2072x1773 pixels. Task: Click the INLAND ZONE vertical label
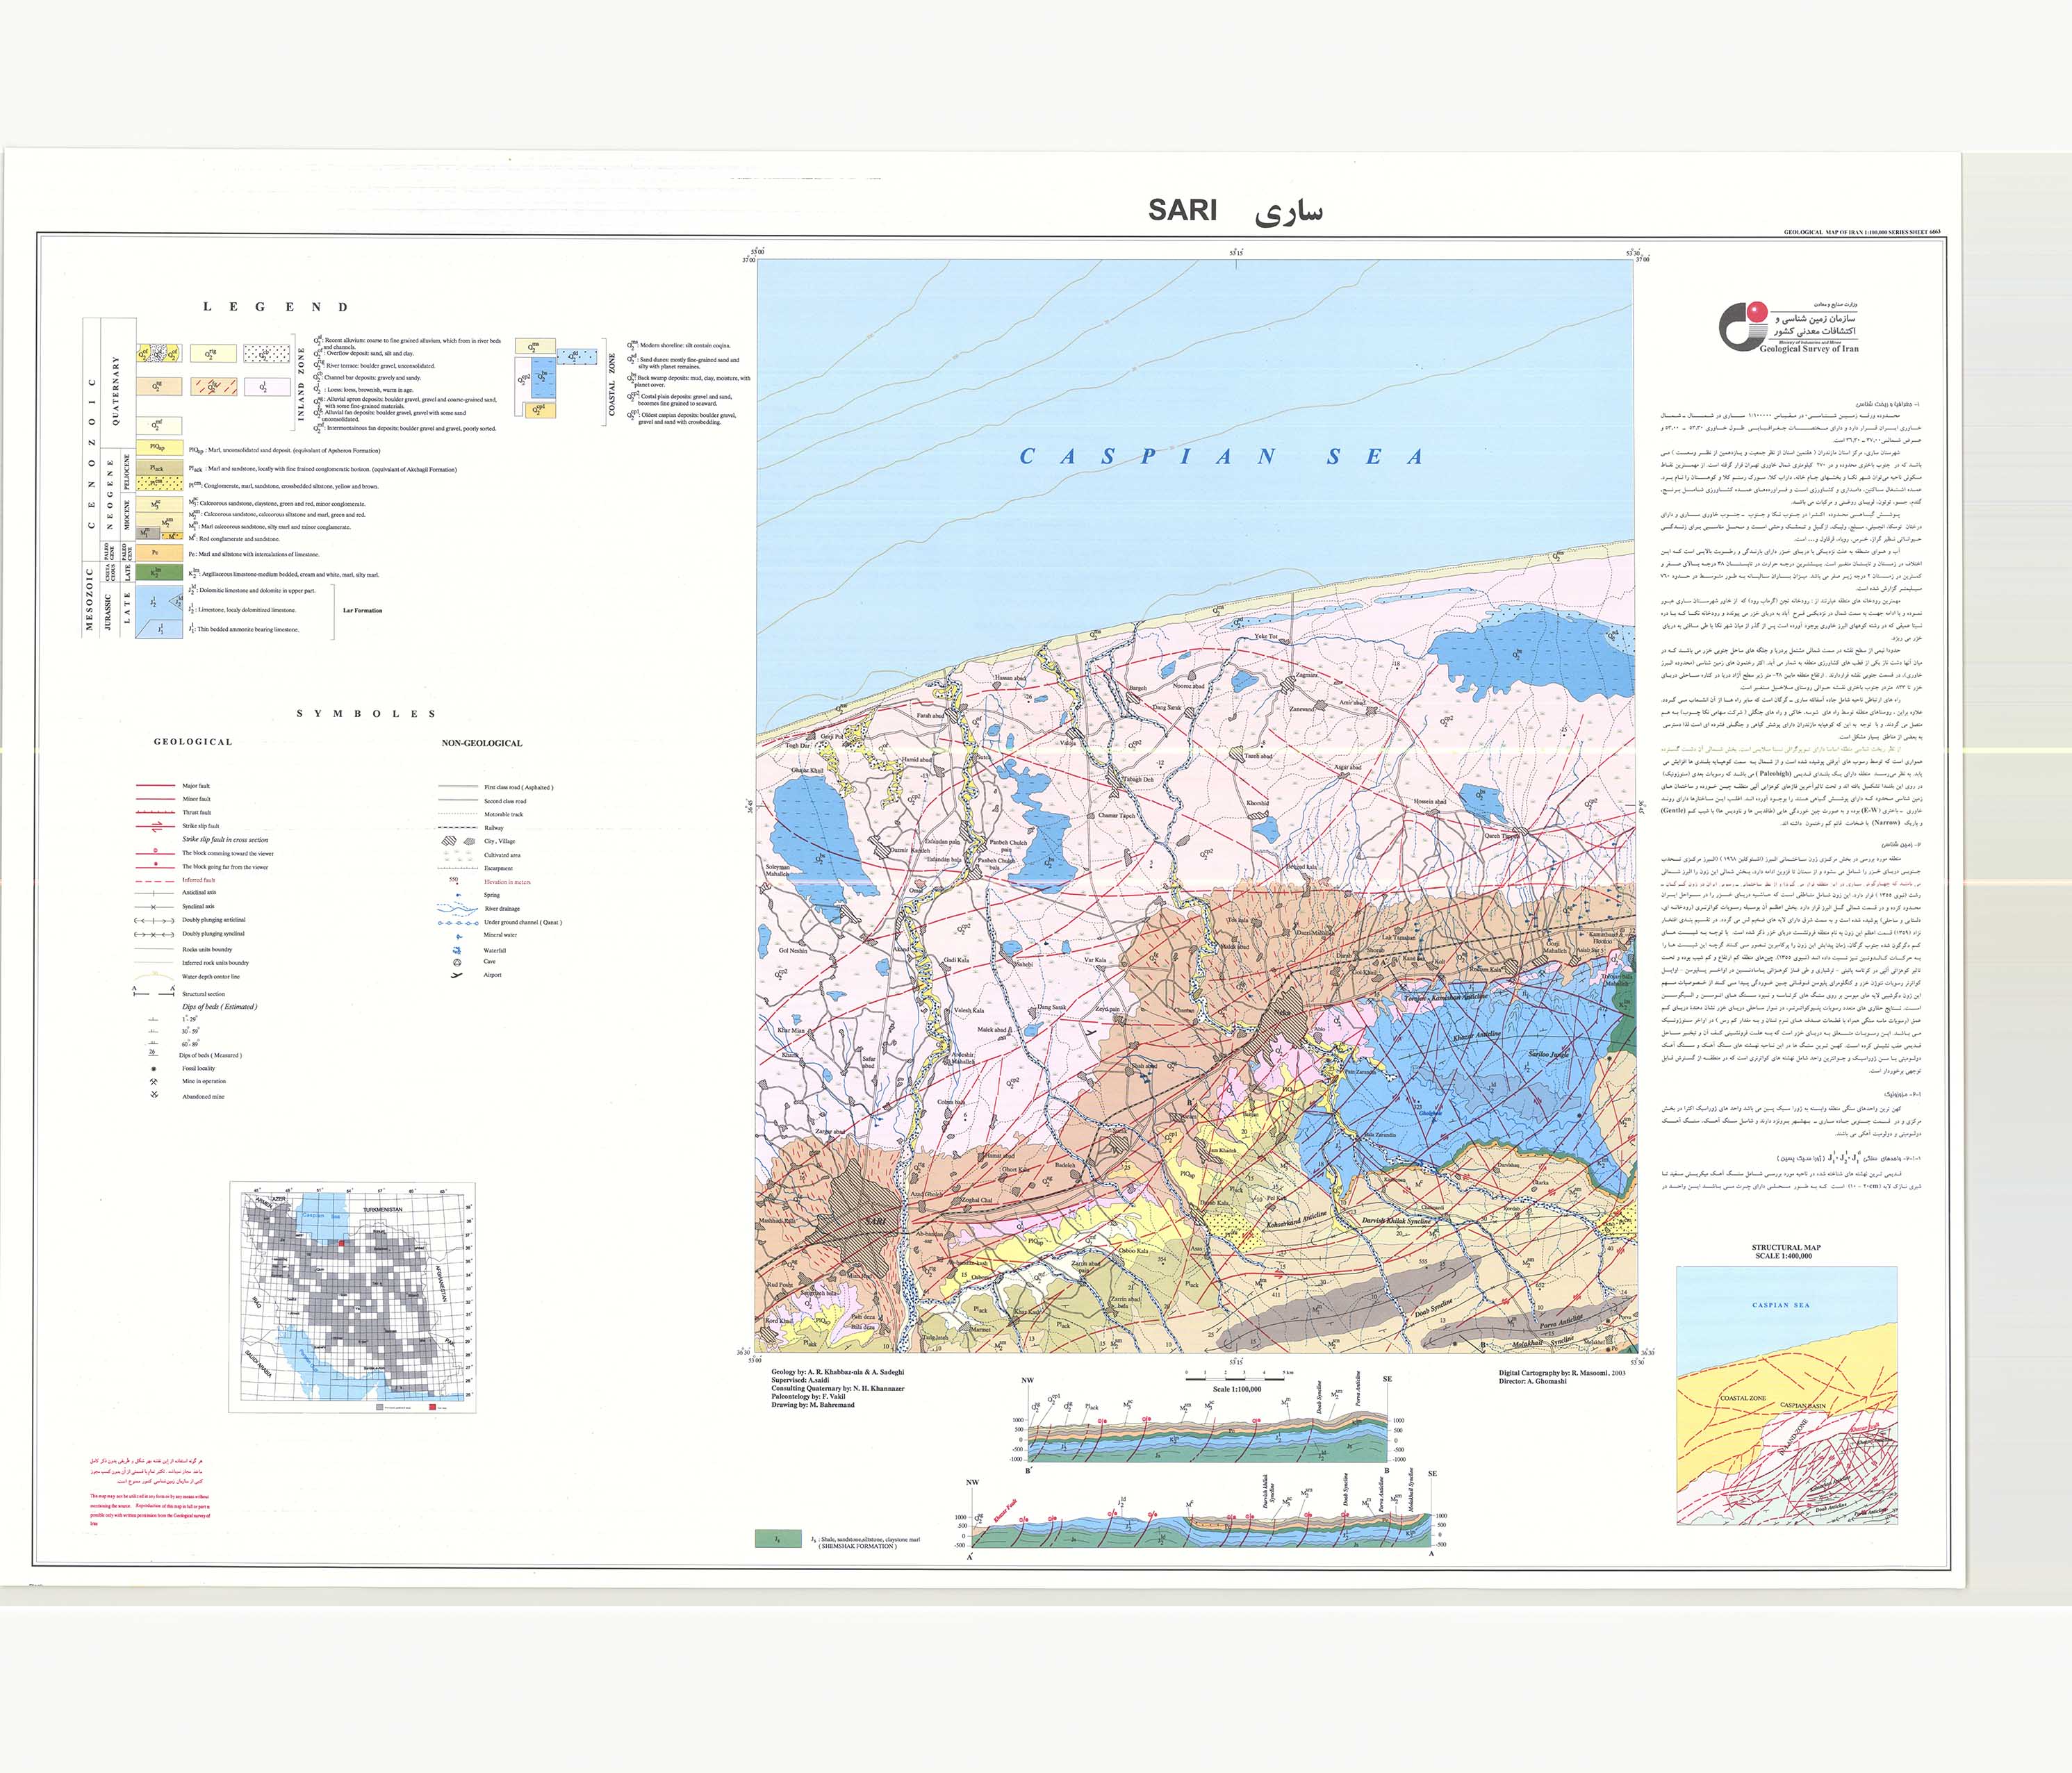click(x=302, y=385)
